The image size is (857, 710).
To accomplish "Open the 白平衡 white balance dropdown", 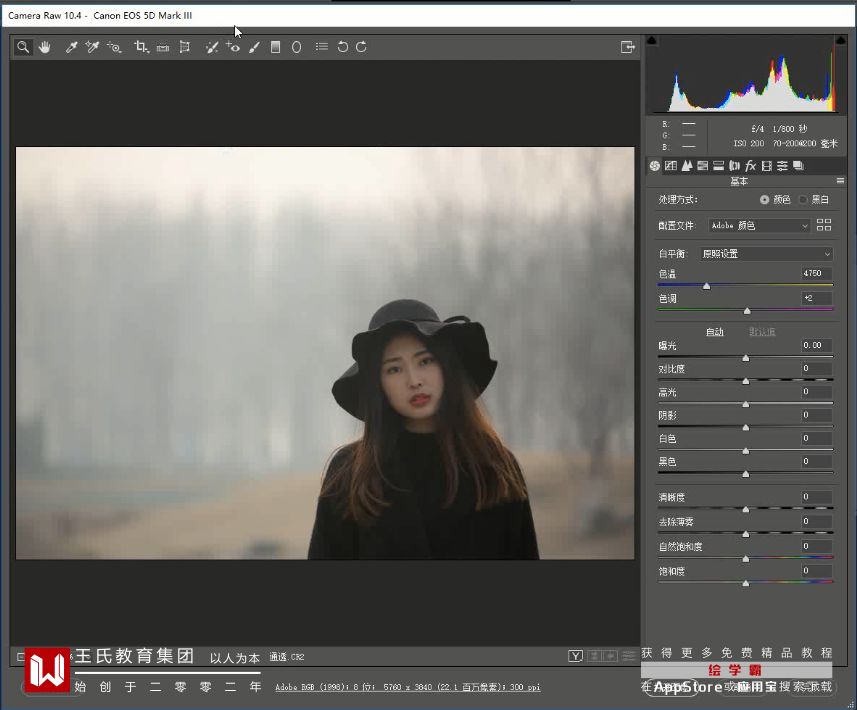I will pyautogui.click(x=766, y=254).
